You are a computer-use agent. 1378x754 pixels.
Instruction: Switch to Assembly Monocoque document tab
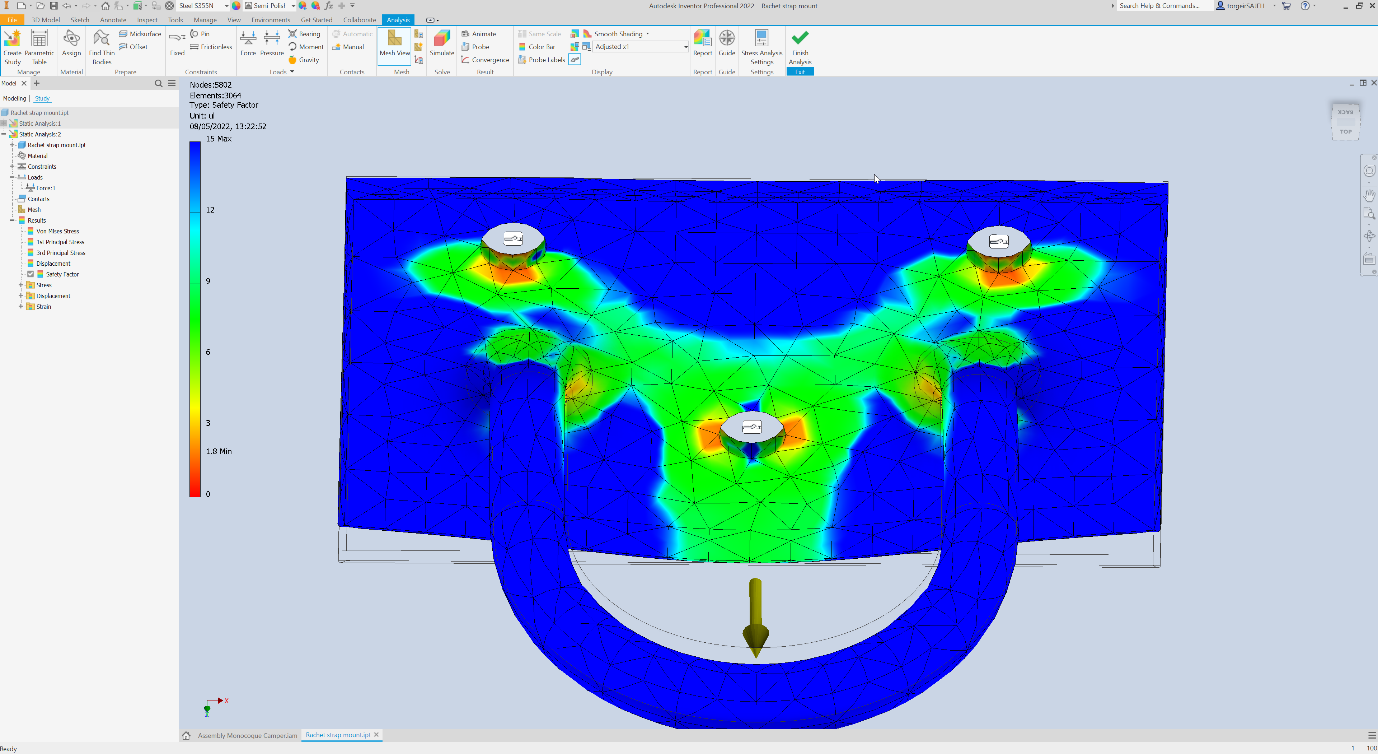pyautogui.click(x=248, y=735)
